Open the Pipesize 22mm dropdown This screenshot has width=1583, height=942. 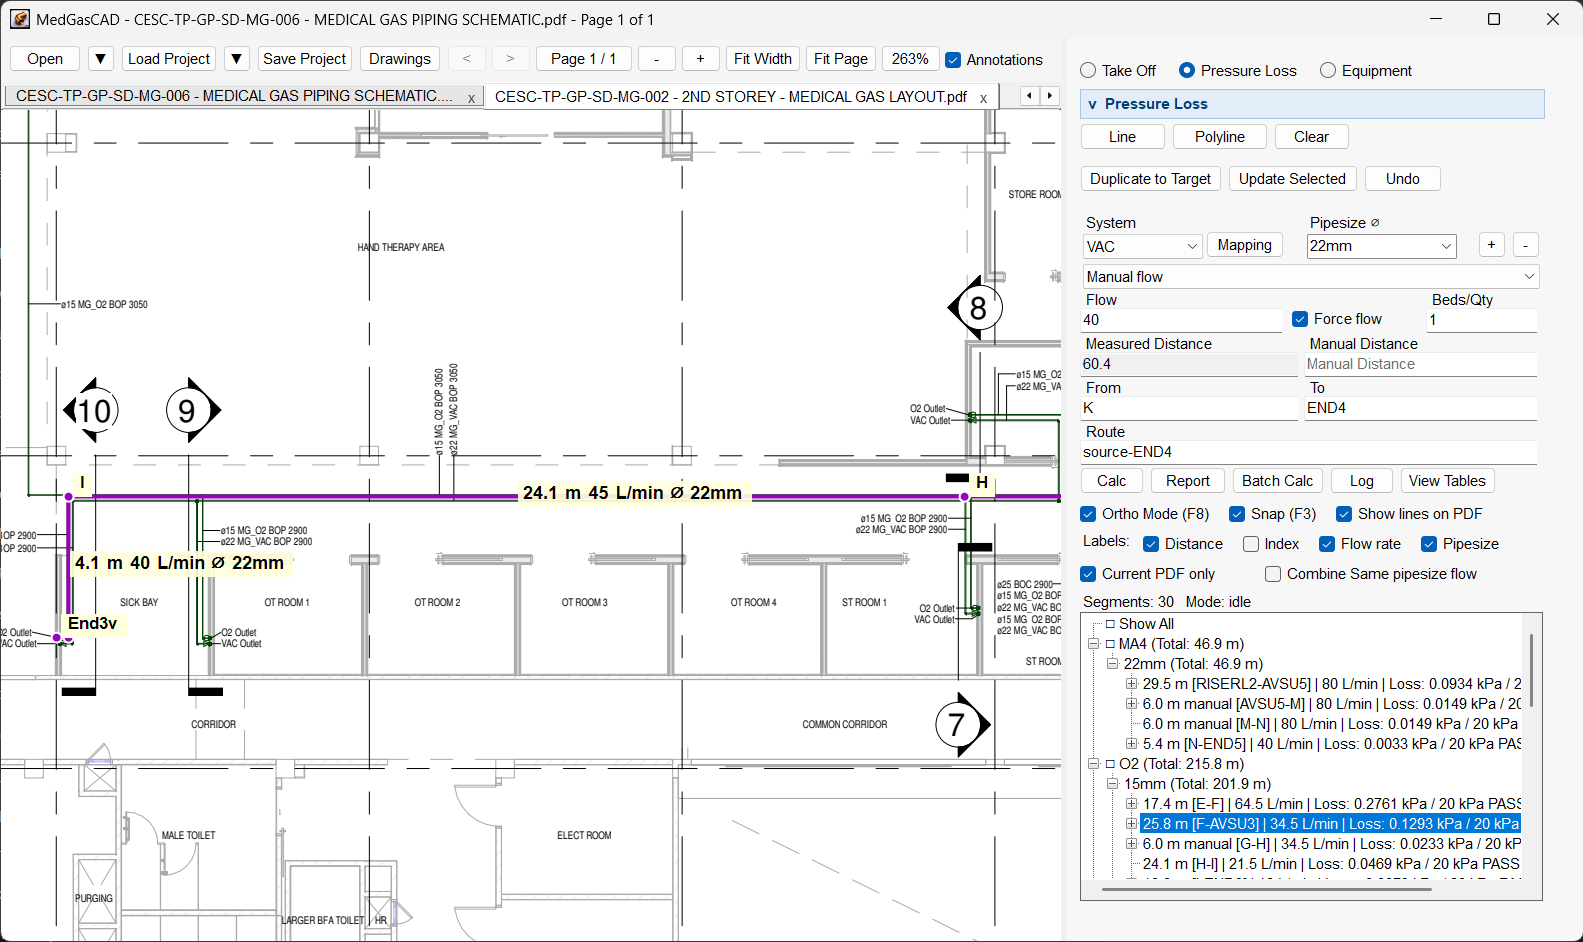(1381, 246)
